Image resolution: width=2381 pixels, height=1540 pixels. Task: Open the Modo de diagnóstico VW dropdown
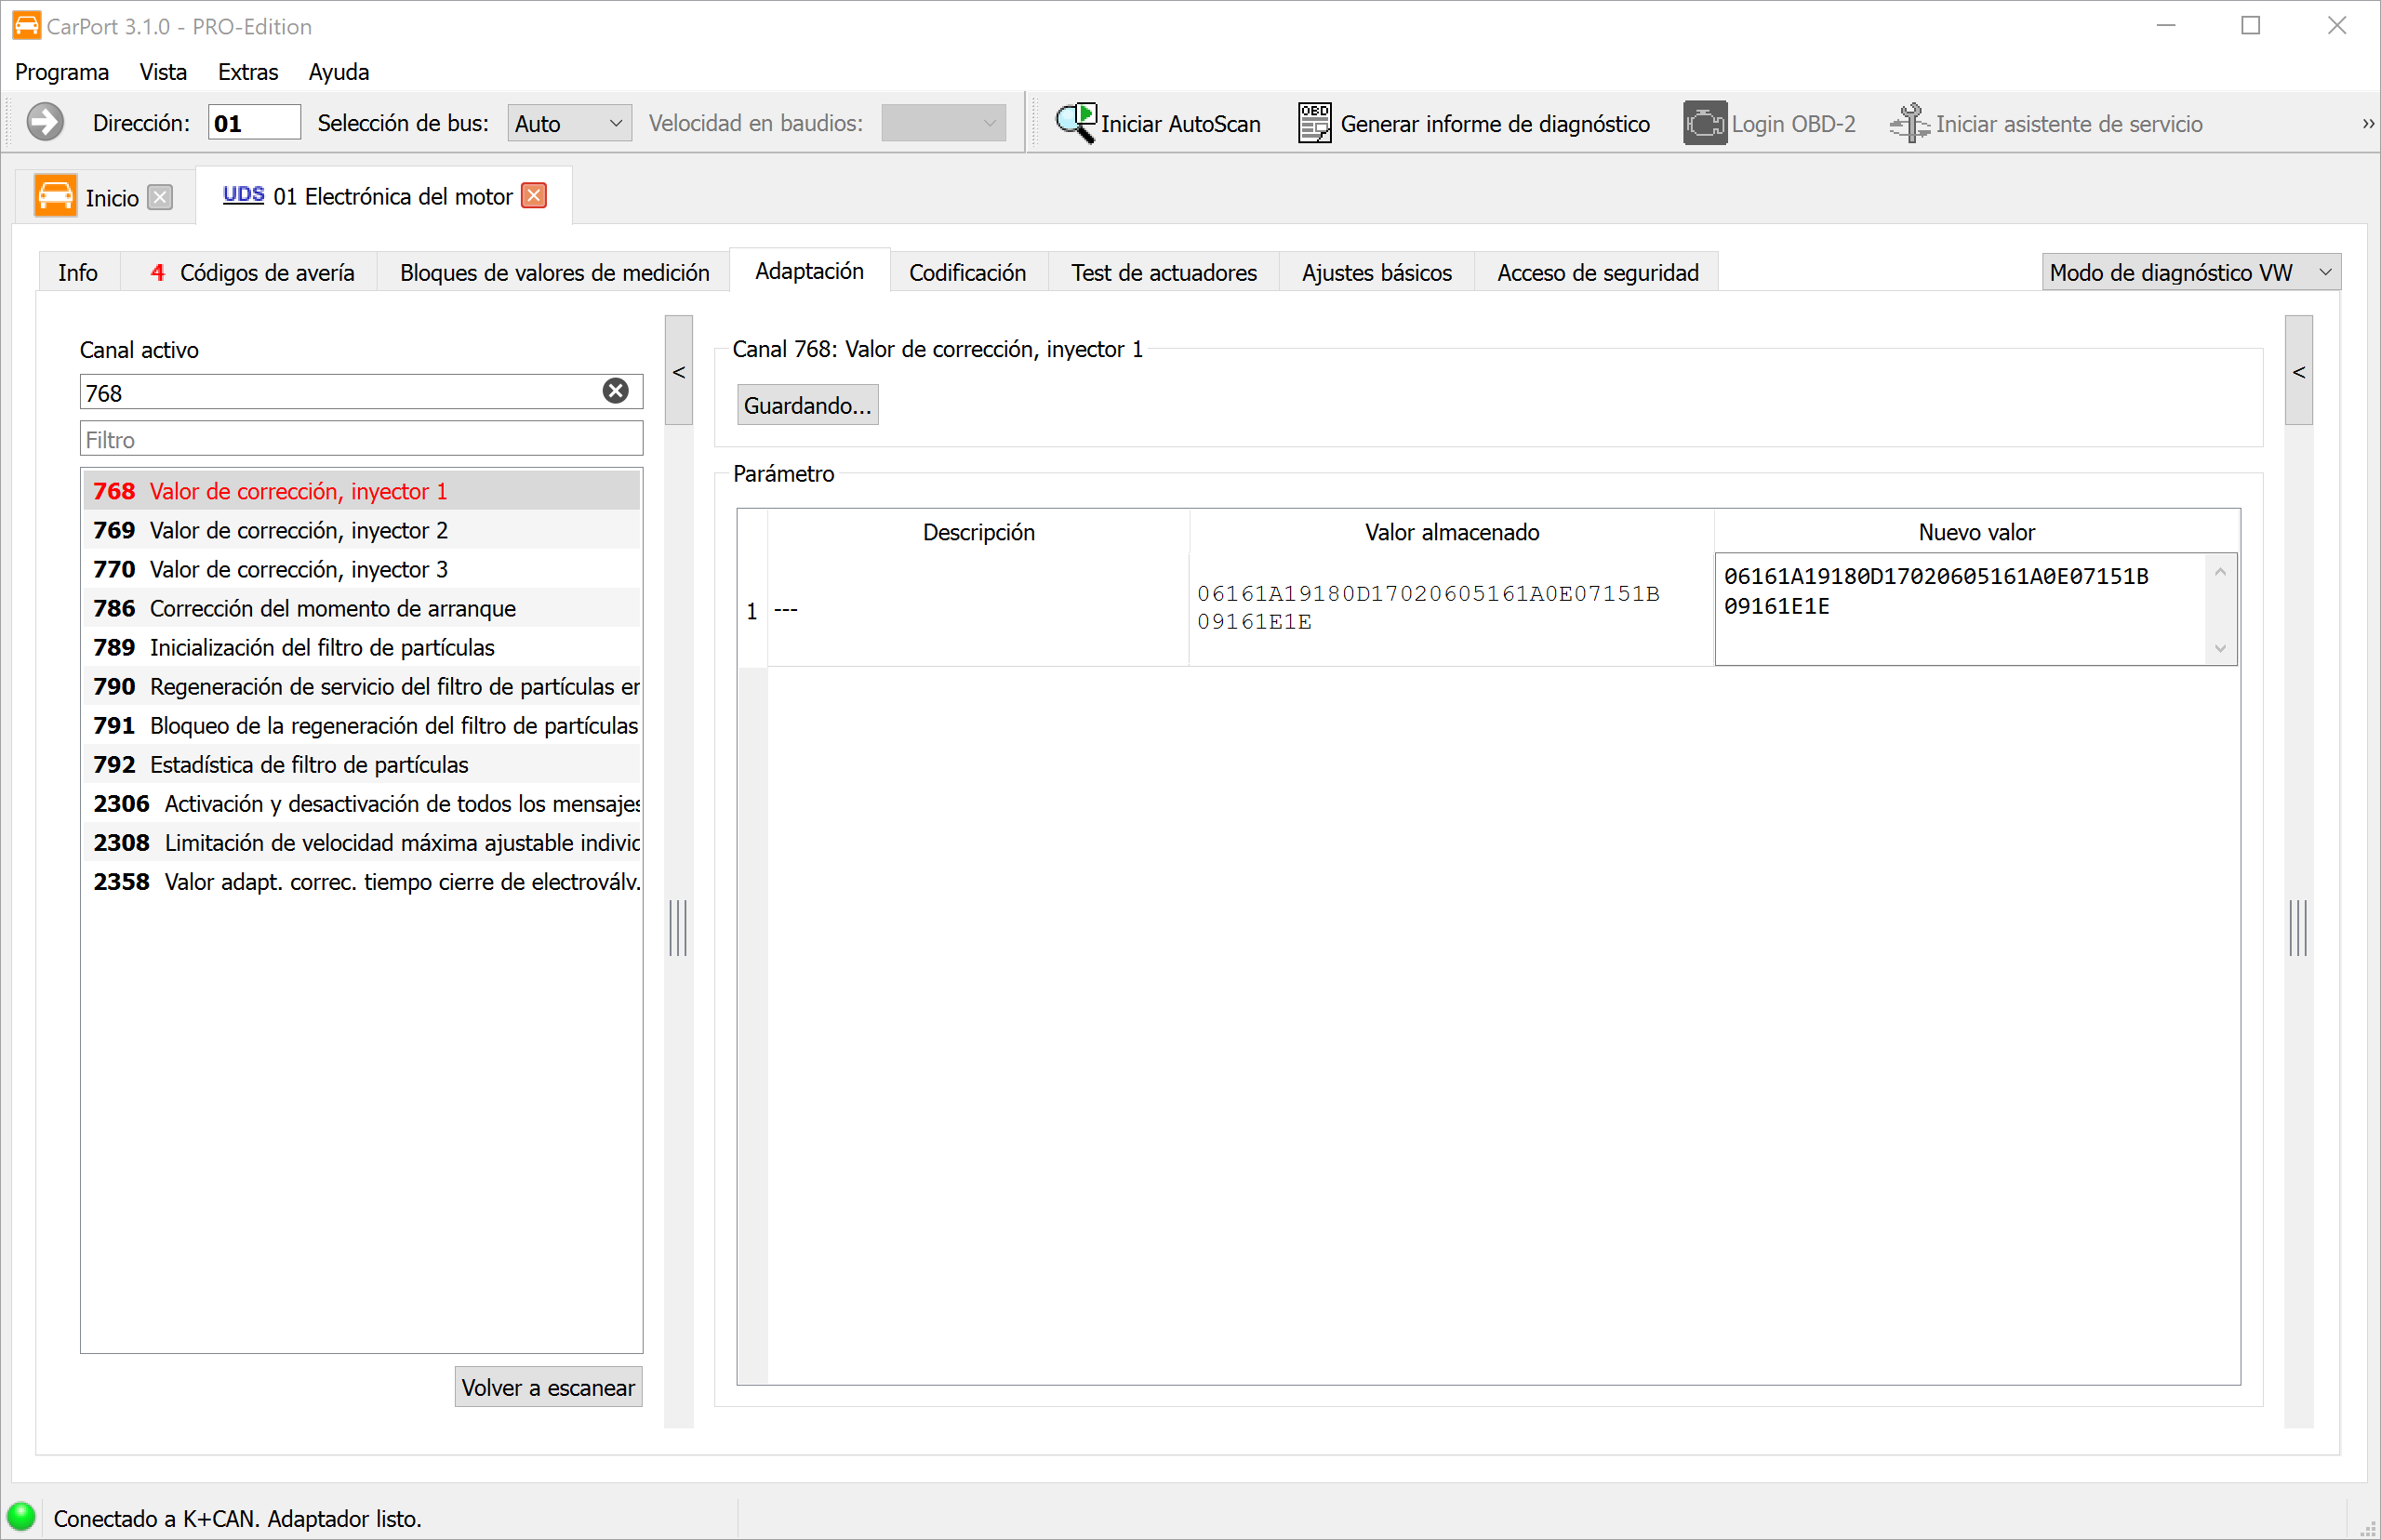click(2190, 272)
